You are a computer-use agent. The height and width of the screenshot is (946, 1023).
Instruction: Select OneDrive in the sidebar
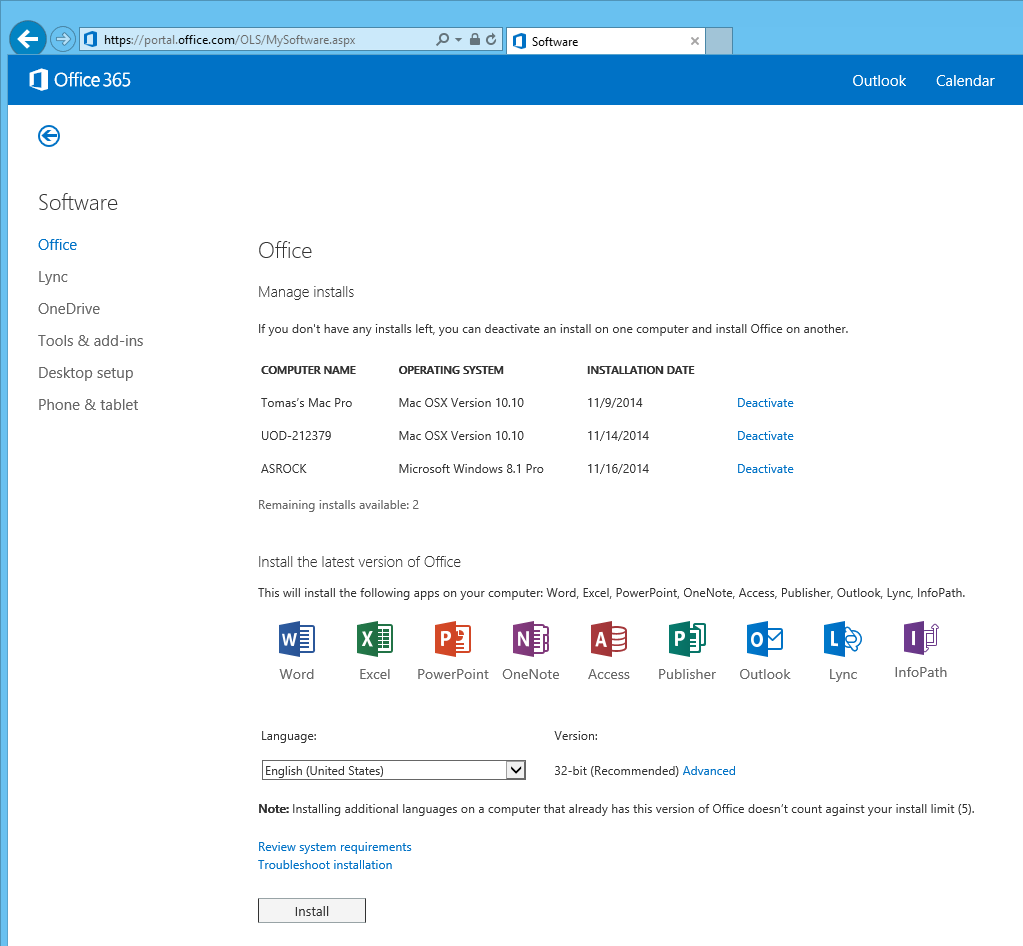click(x=69, y=309)
